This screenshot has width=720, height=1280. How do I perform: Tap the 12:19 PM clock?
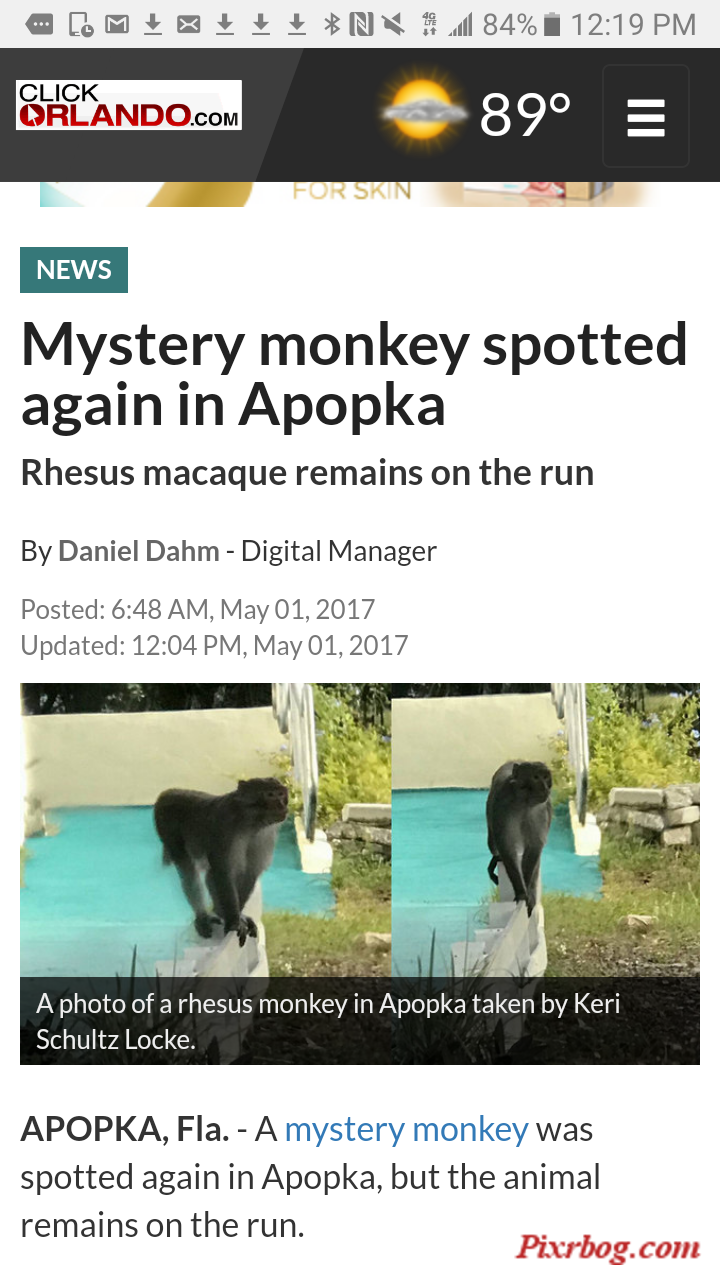pyautogui.click(x=633, y=24)
